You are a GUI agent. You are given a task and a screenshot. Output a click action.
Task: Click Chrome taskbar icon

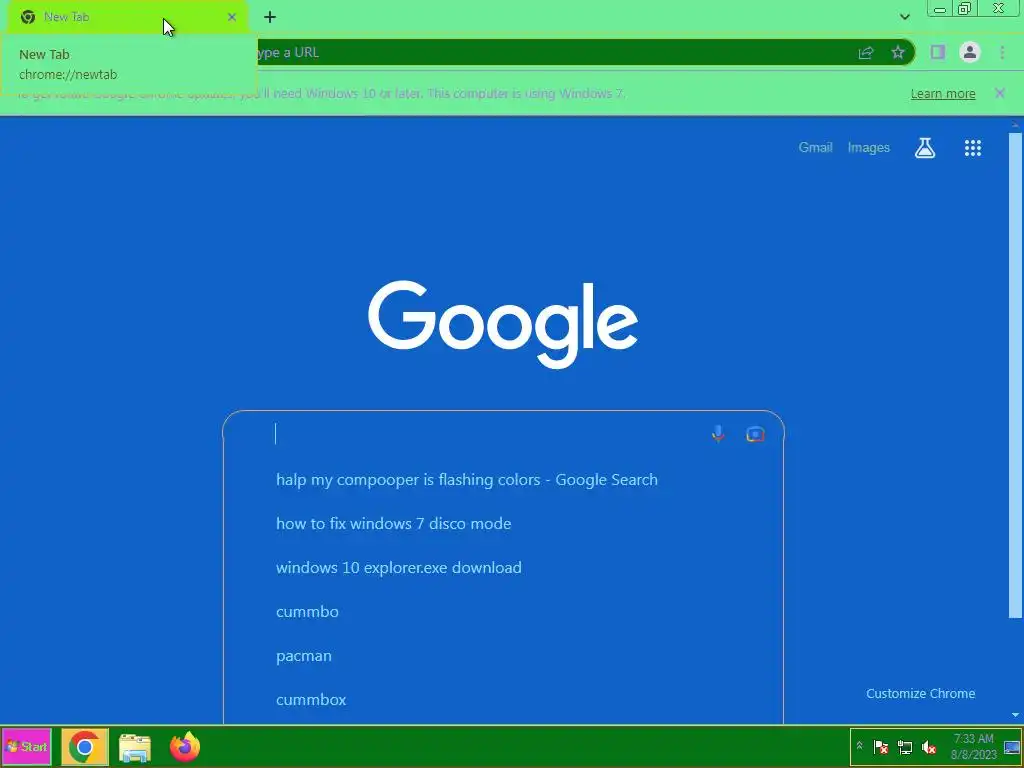(84, 747)
